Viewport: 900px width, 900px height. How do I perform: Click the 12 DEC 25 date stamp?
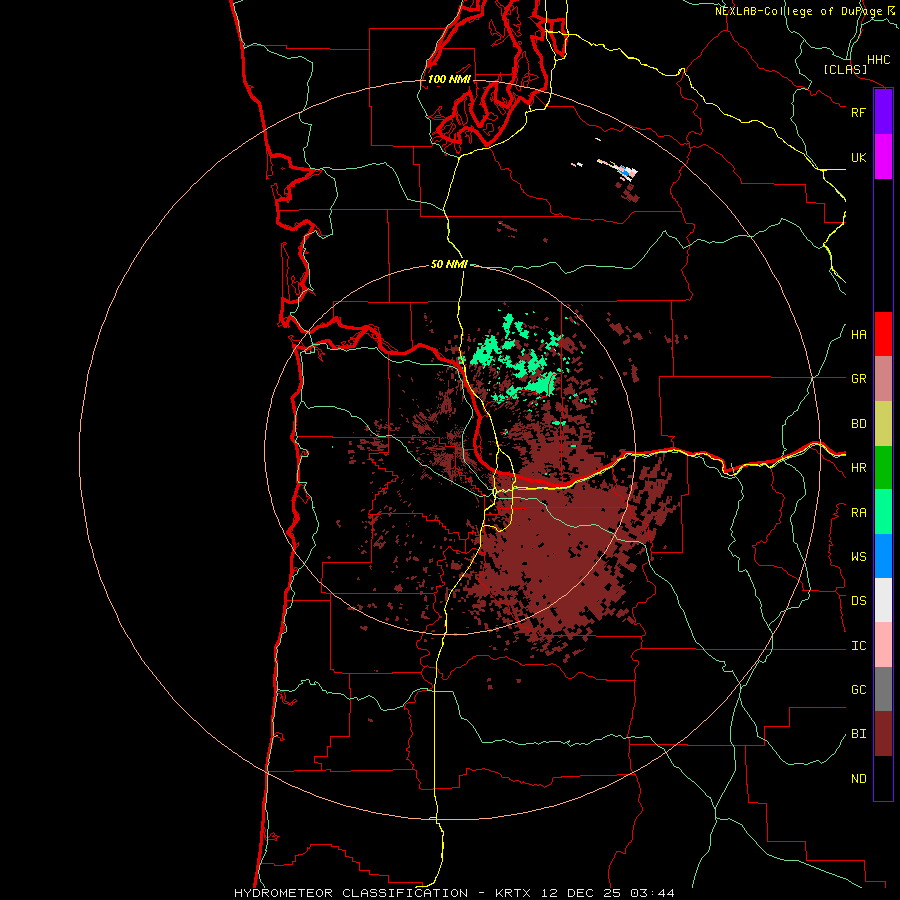pos(581,893)
